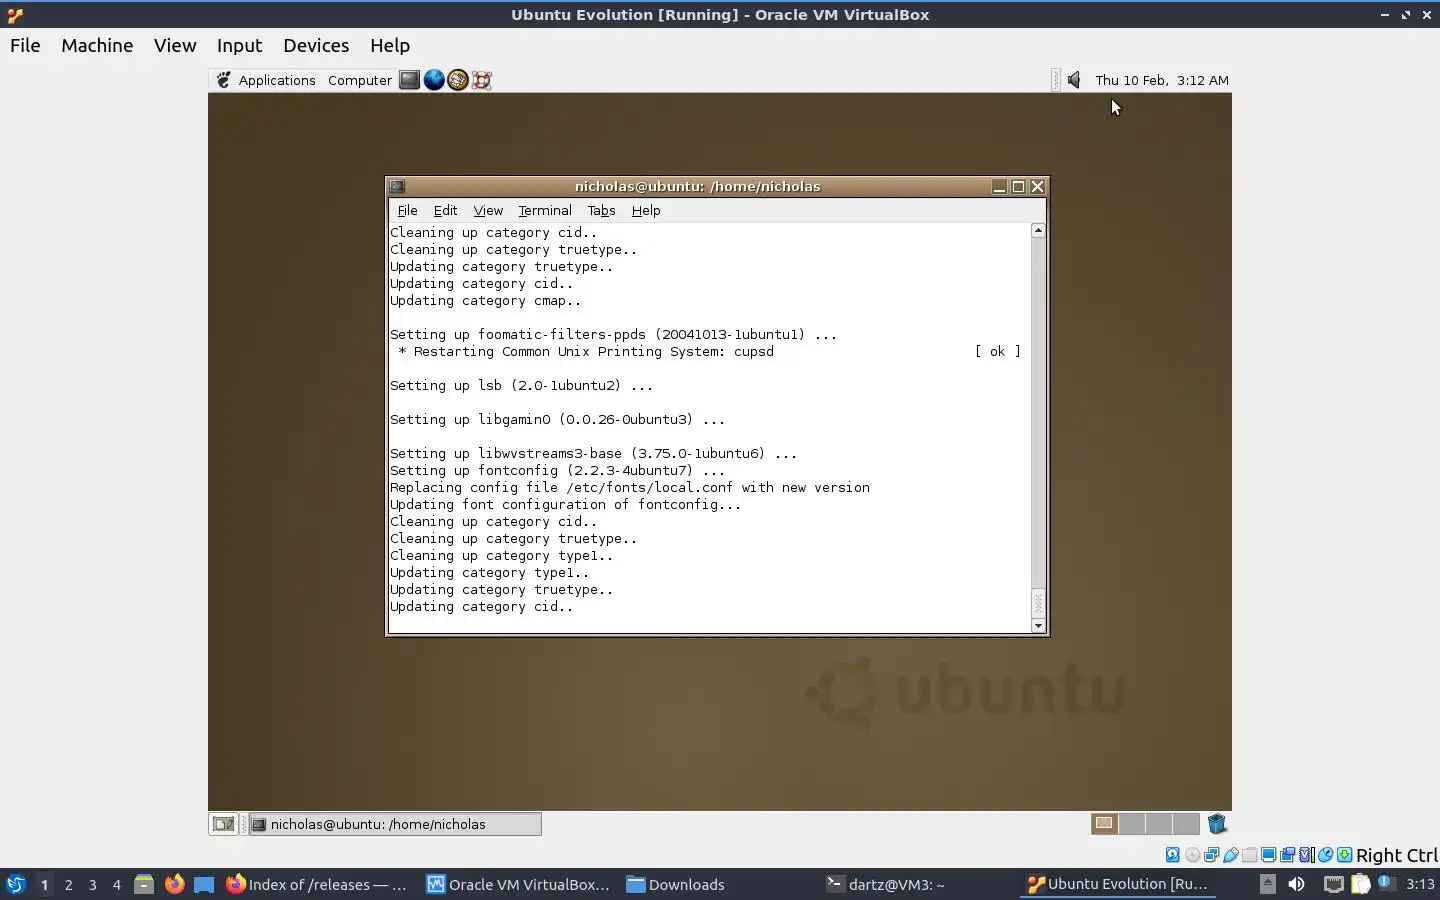Click the GNOME foot logo icon
The width and height of the screenshot is (1440, 900).
tap(224, 80)
